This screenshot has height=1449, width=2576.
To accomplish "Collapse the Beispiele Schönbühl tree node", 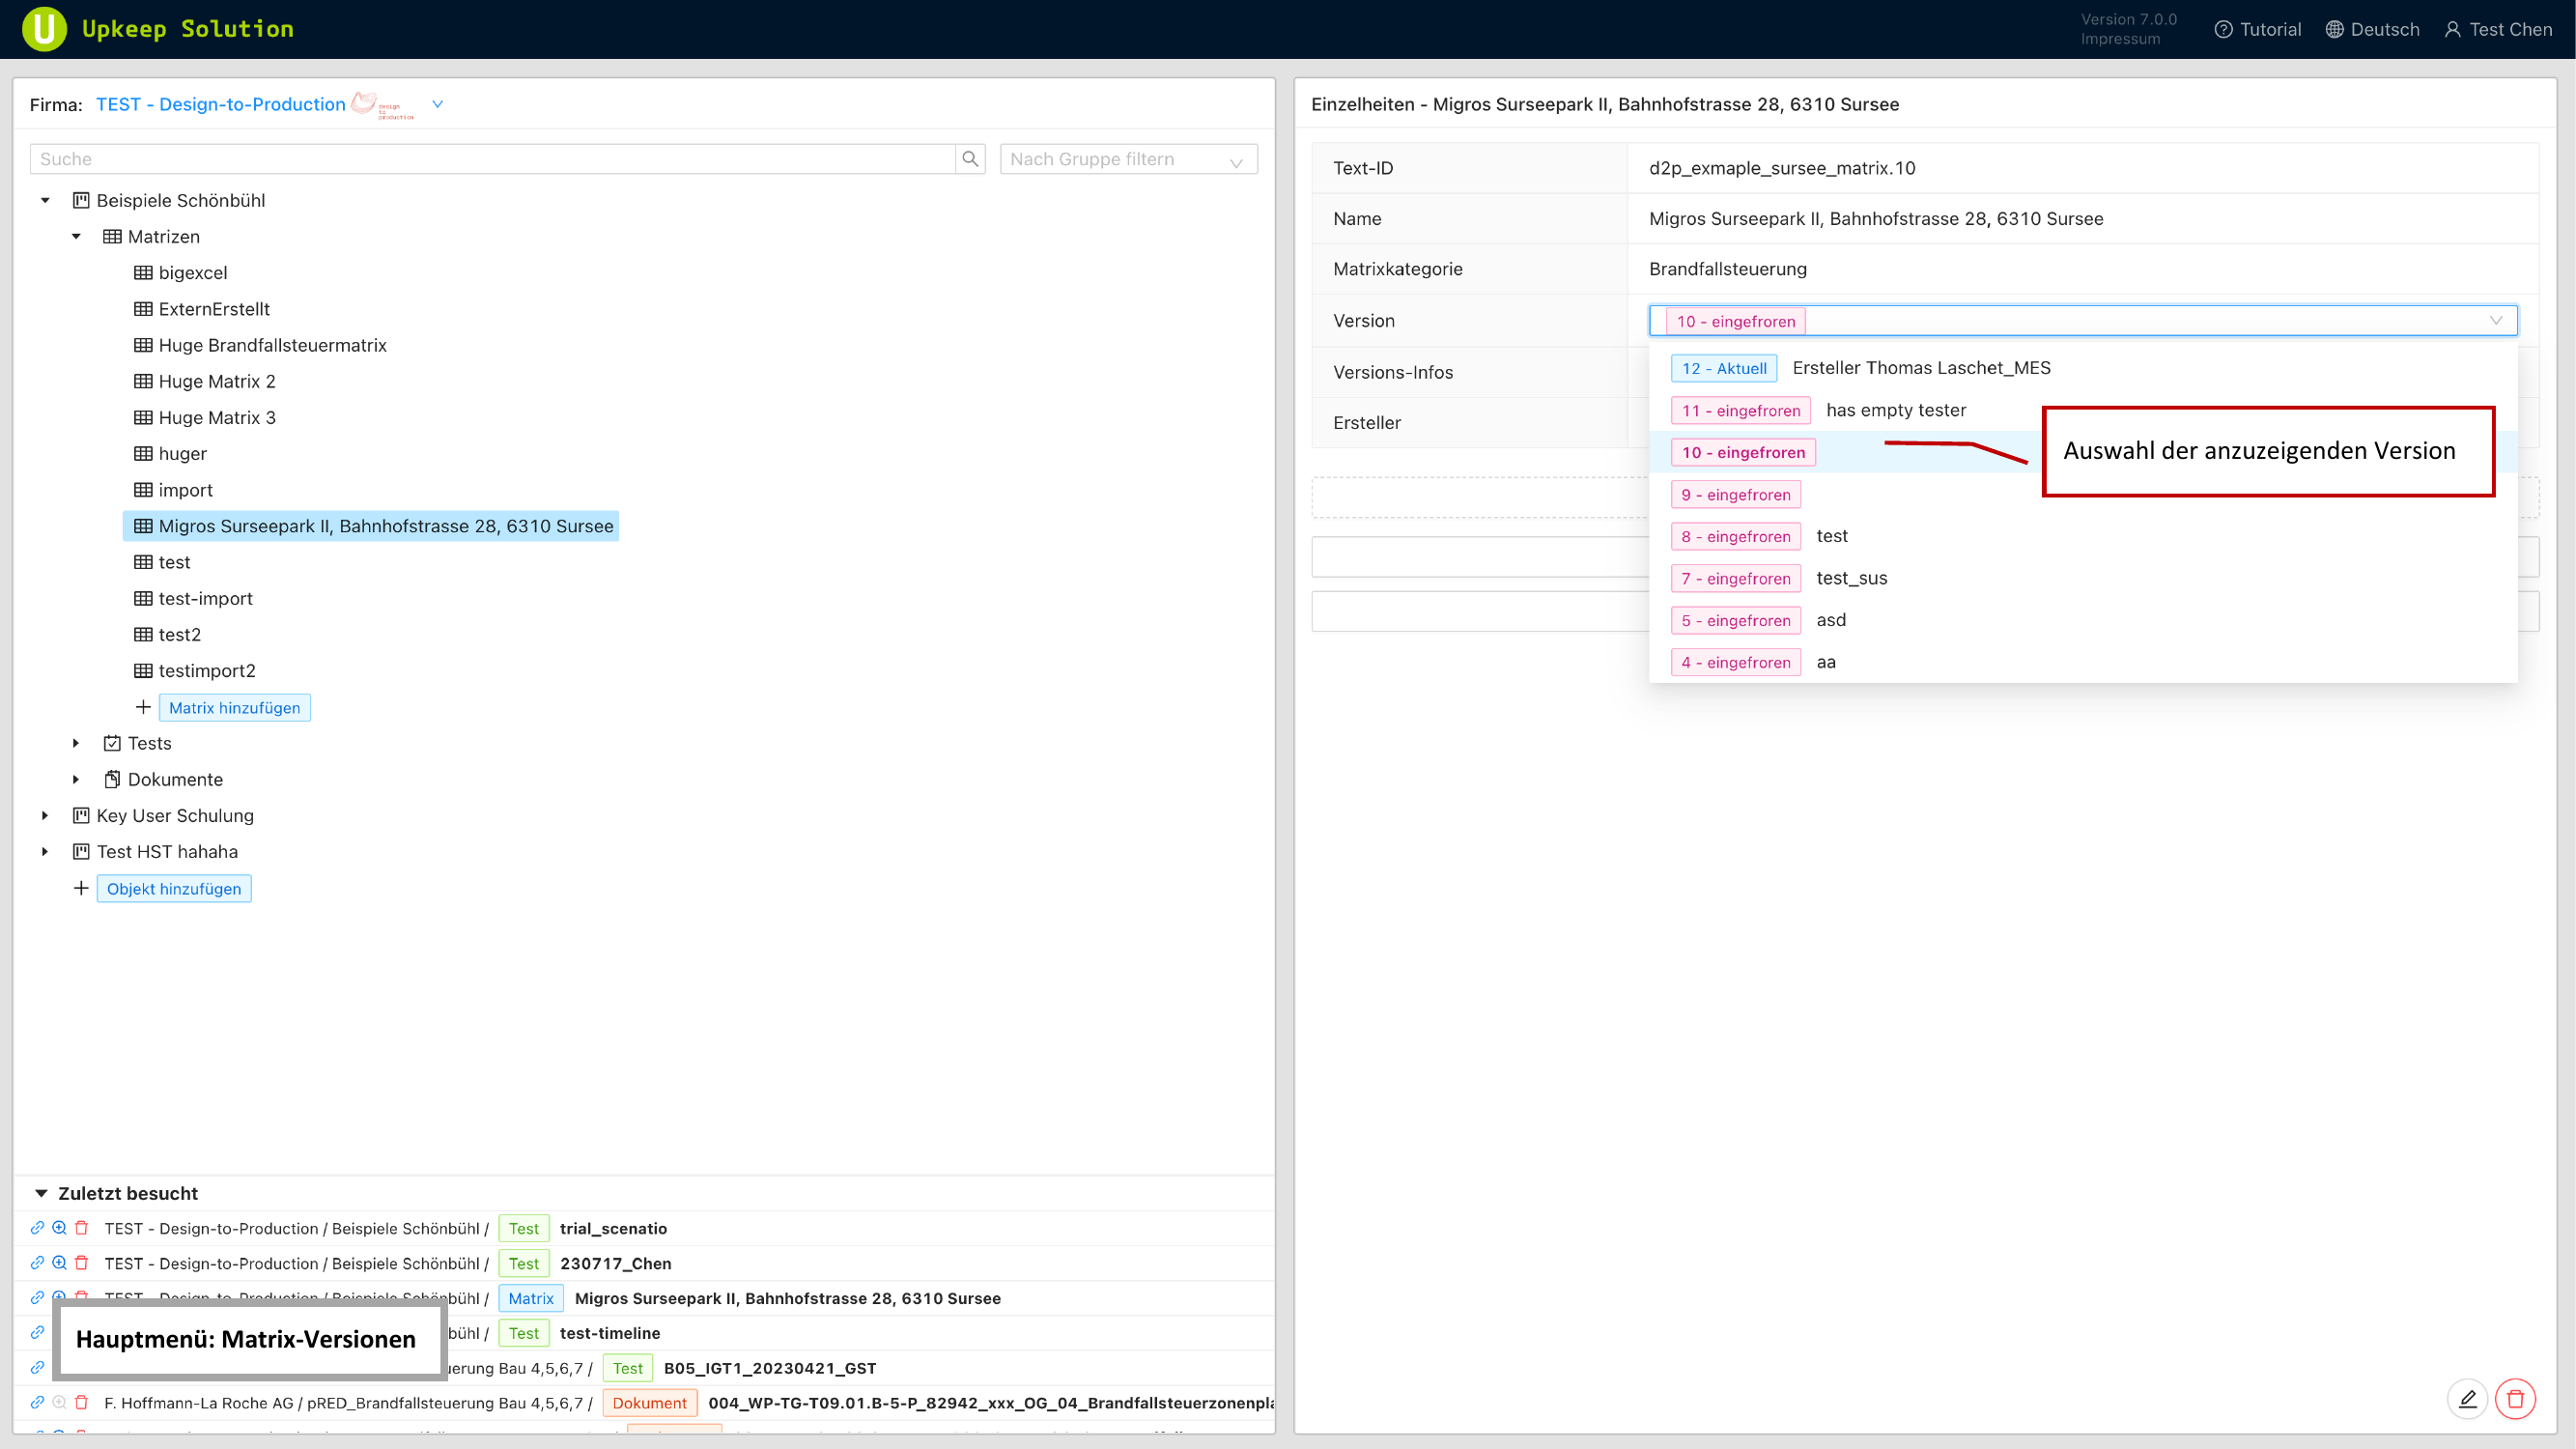I will point(45,201).
